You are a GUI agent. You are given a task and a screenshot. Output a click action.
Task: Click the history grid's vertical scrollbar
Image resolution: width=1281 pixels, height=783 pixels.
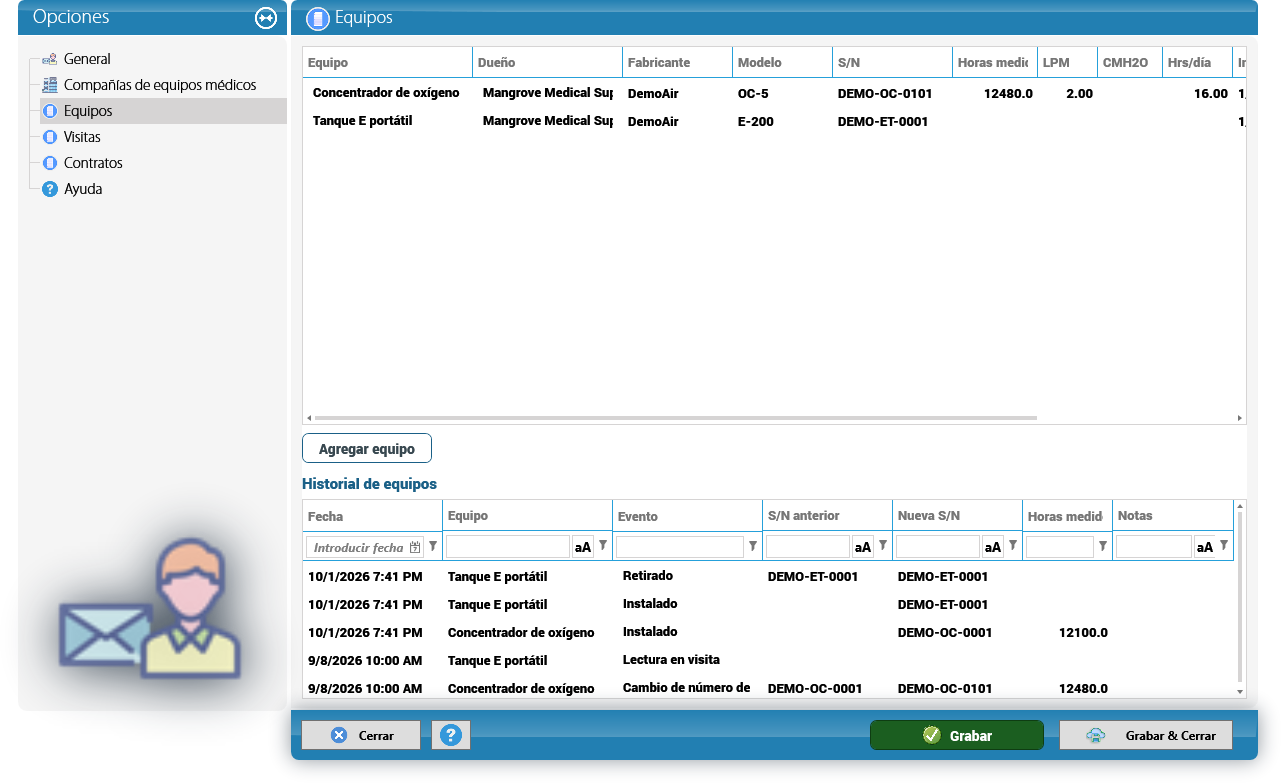(x=1241, y=595)
